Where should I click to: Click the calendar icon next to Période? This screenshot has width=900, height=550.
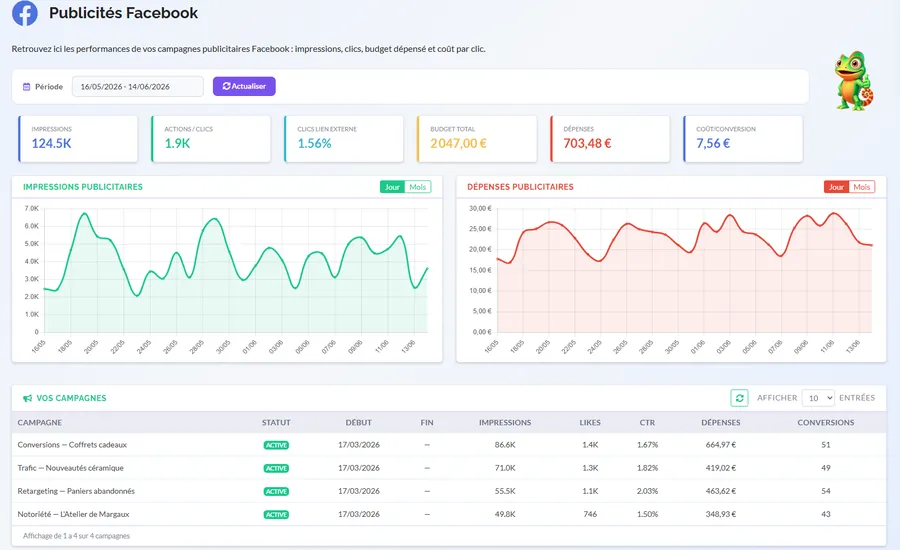(26, 87)
